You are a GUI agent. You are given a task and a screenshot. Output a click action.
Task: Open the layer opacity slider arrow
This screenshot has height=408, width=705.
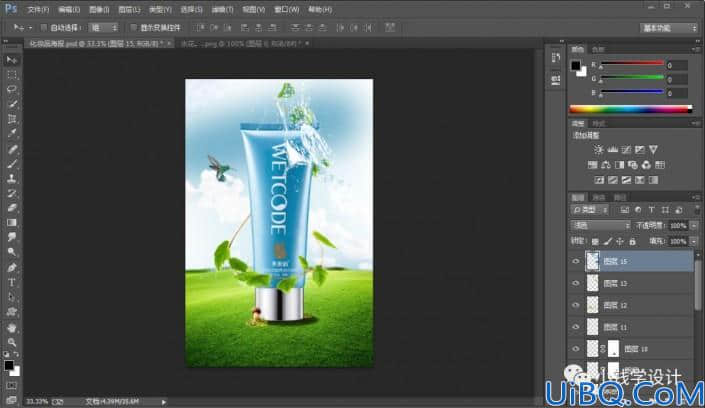tap(694, 226)
